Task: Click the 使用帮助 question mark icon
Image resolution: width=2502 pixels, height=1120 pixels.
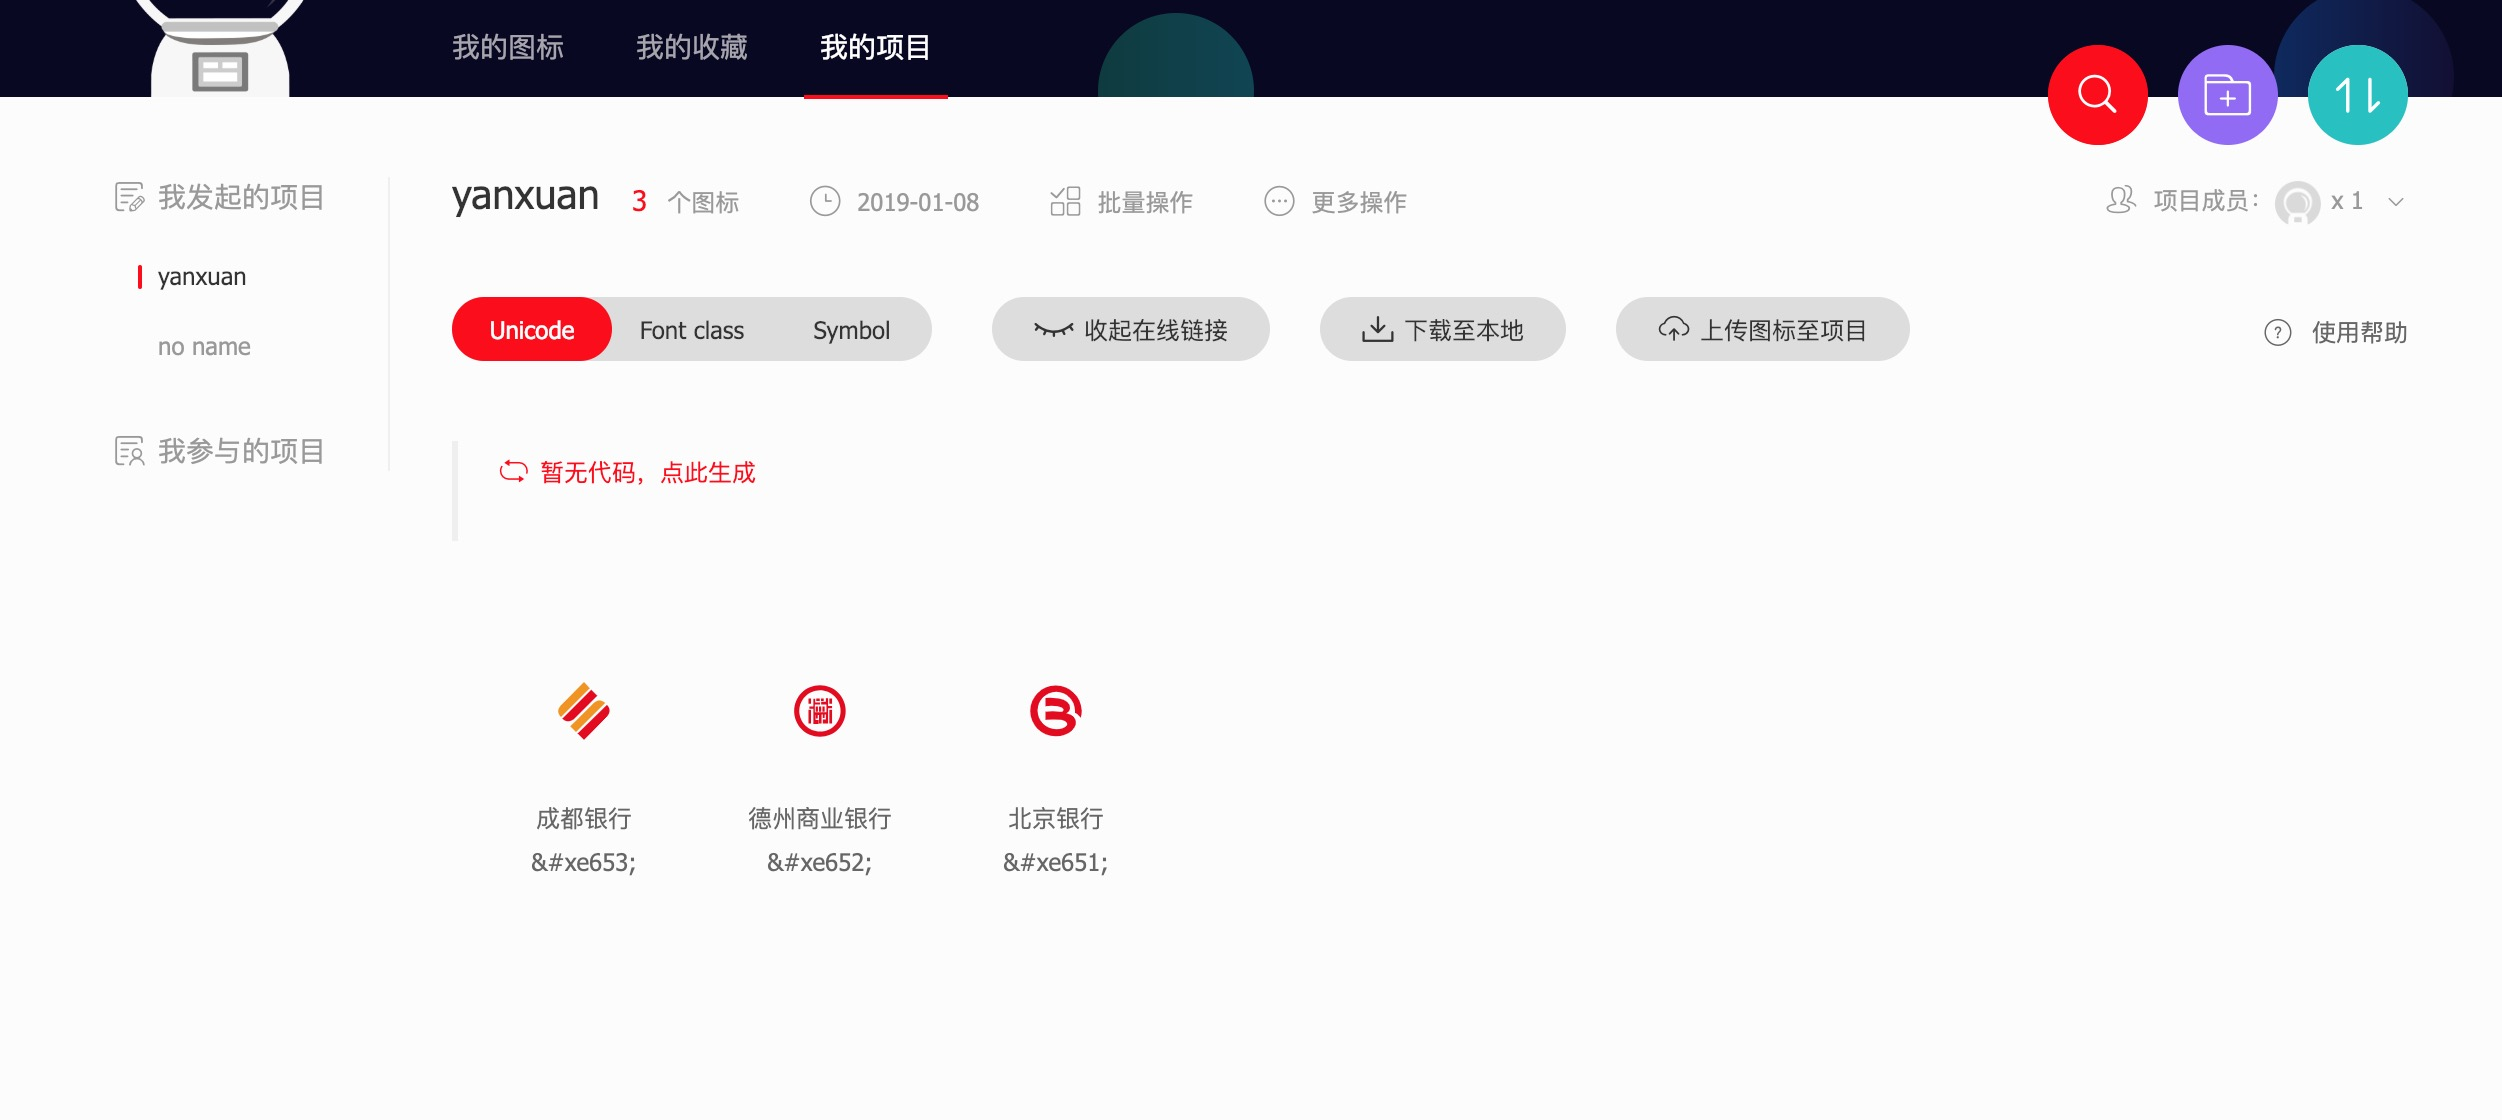Action: tap(2279, 332)
